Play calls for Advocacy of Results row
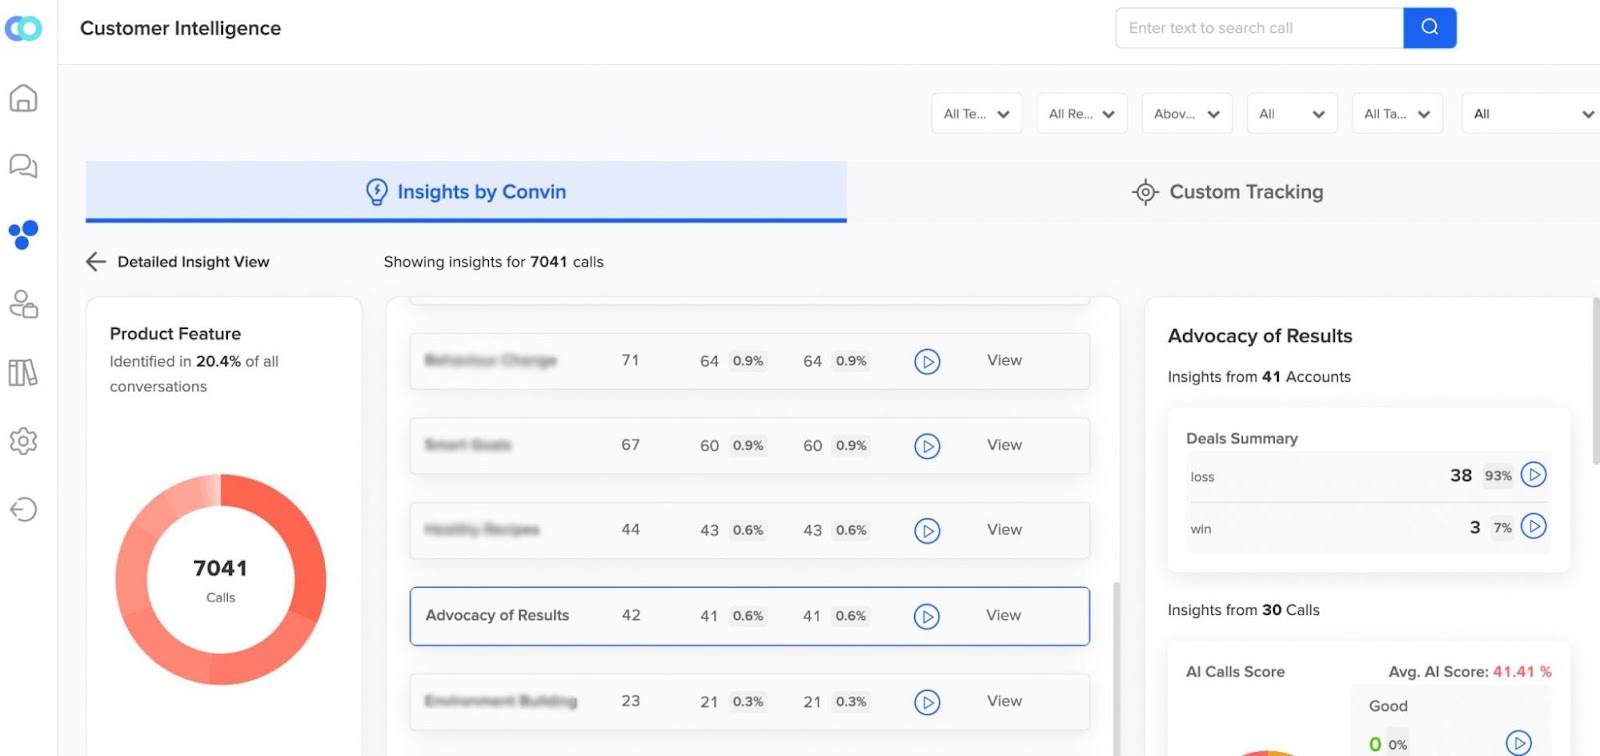 pyautogui.click(x=927, y=616)
